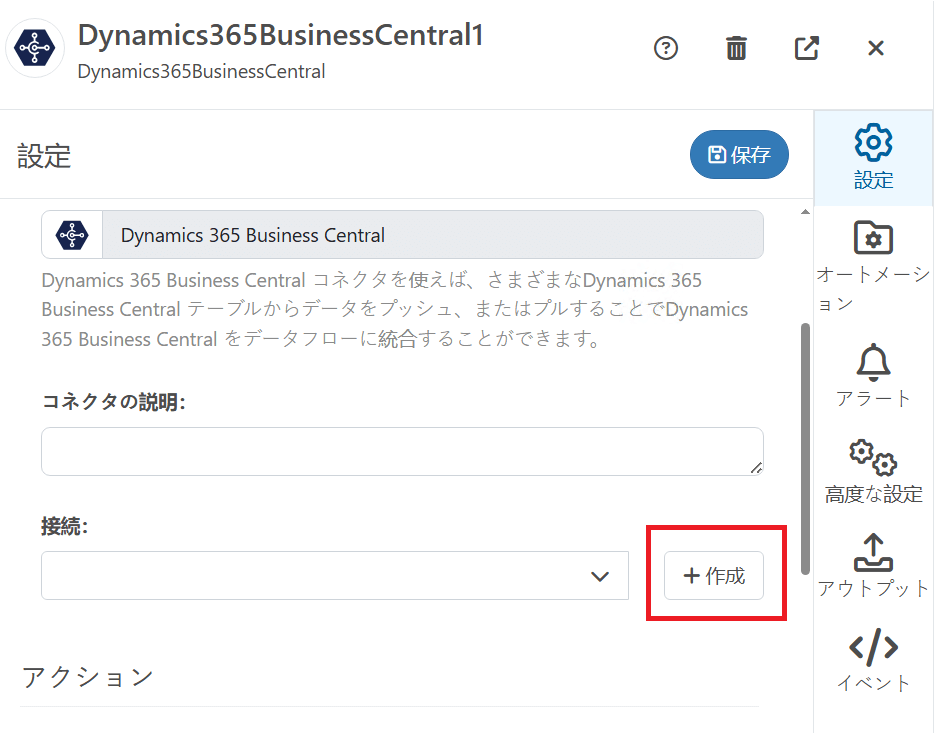934x733 pixels.
Task: Click the help question mark icon
Action: point(666,48)
